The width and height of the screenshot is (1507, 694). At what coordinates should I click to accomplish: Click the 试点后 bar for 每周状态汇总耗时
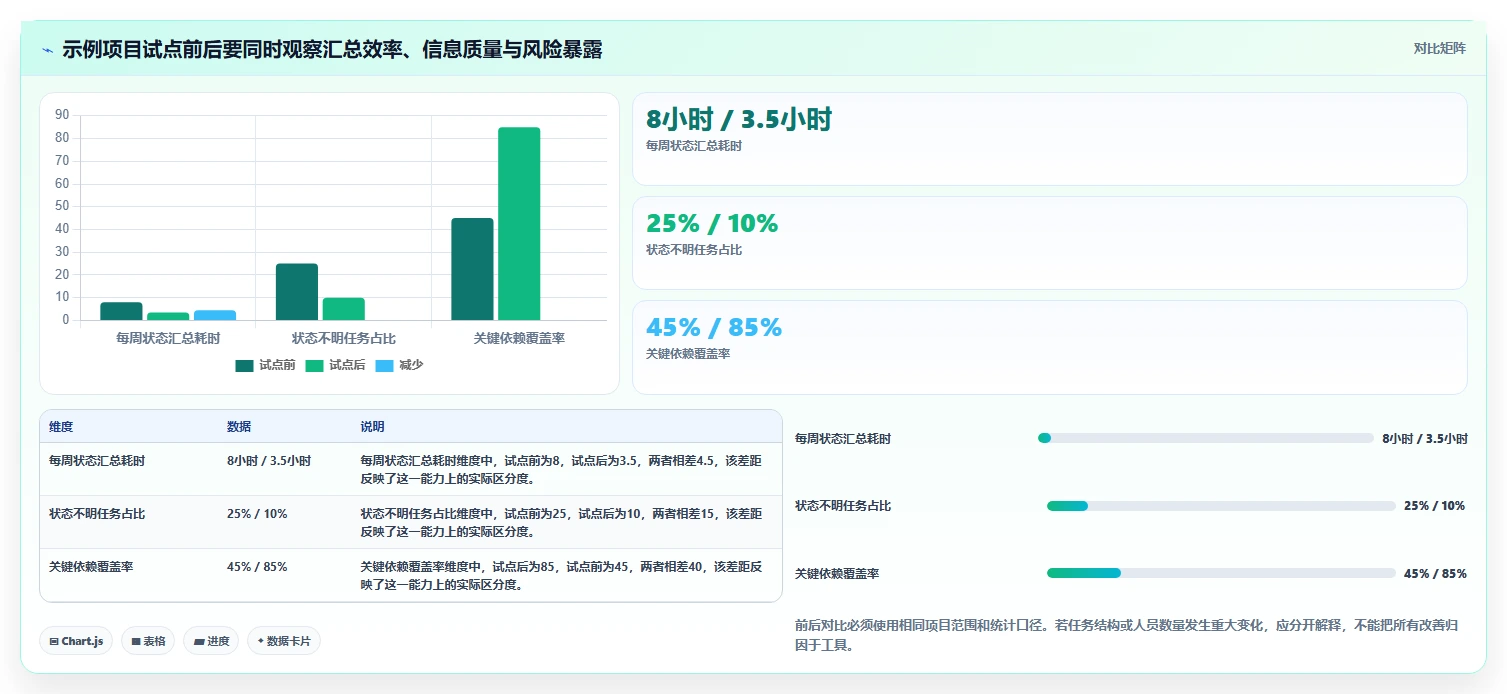pyautogui.click(x=168, y=316)
